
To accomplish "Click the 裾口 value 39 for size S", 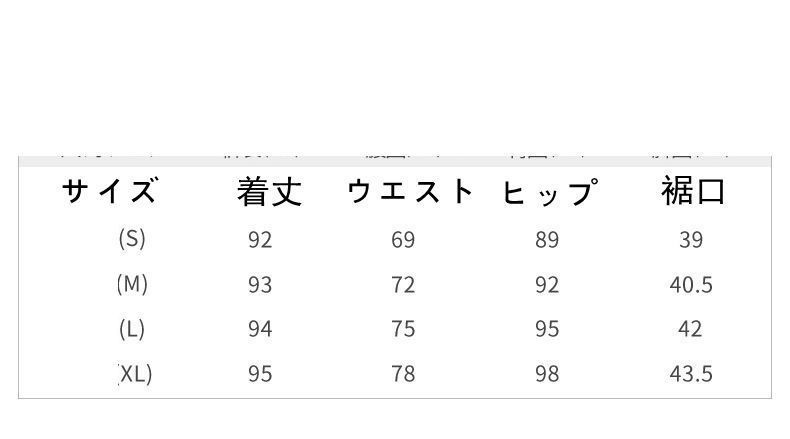I will click(691, 240).
